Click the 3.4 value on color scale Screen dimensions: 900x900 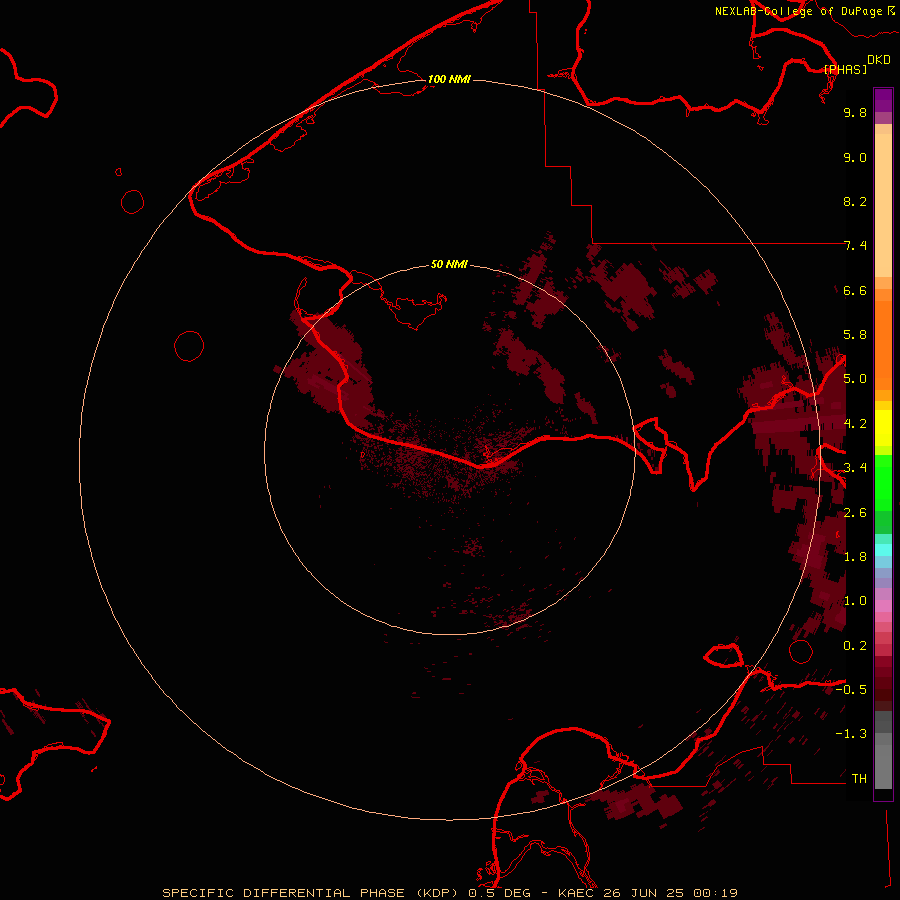click(855, 468)
